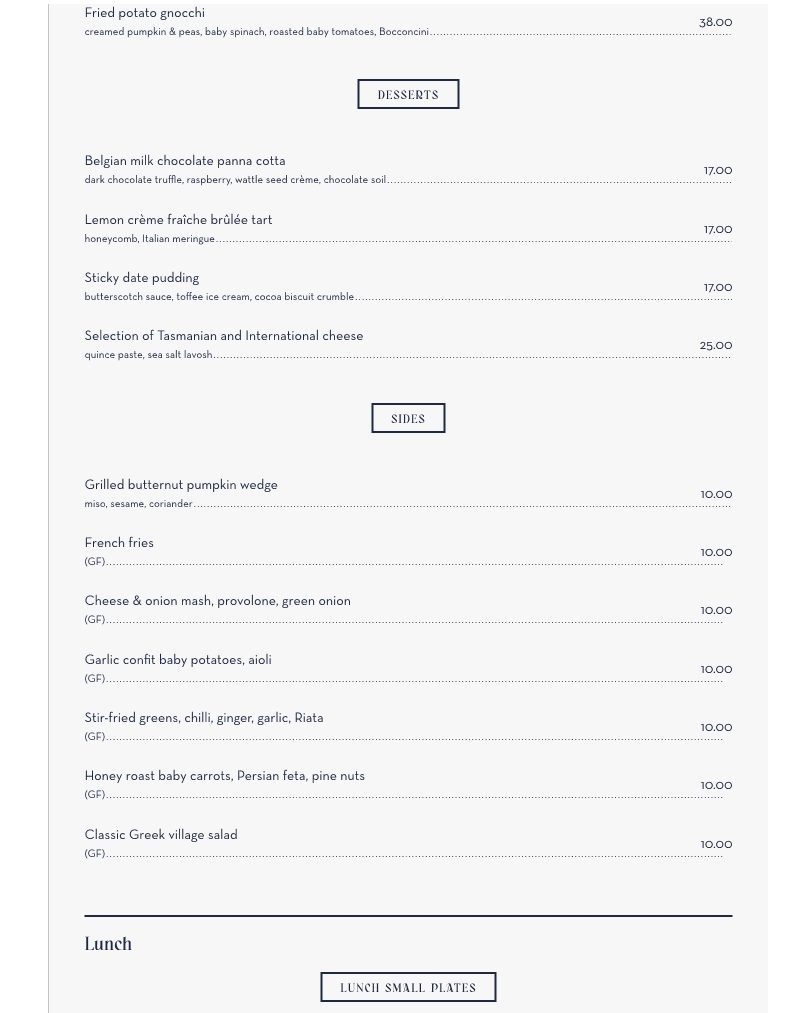Click the DESSERTS section label
Screen dimensions: 791x1013
point(408,95)
